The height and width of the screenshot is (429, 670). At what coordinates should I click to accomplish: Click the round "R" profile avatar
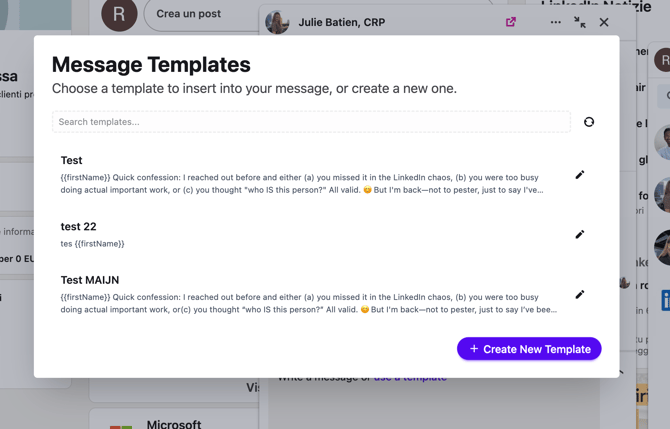pos(120,15)
